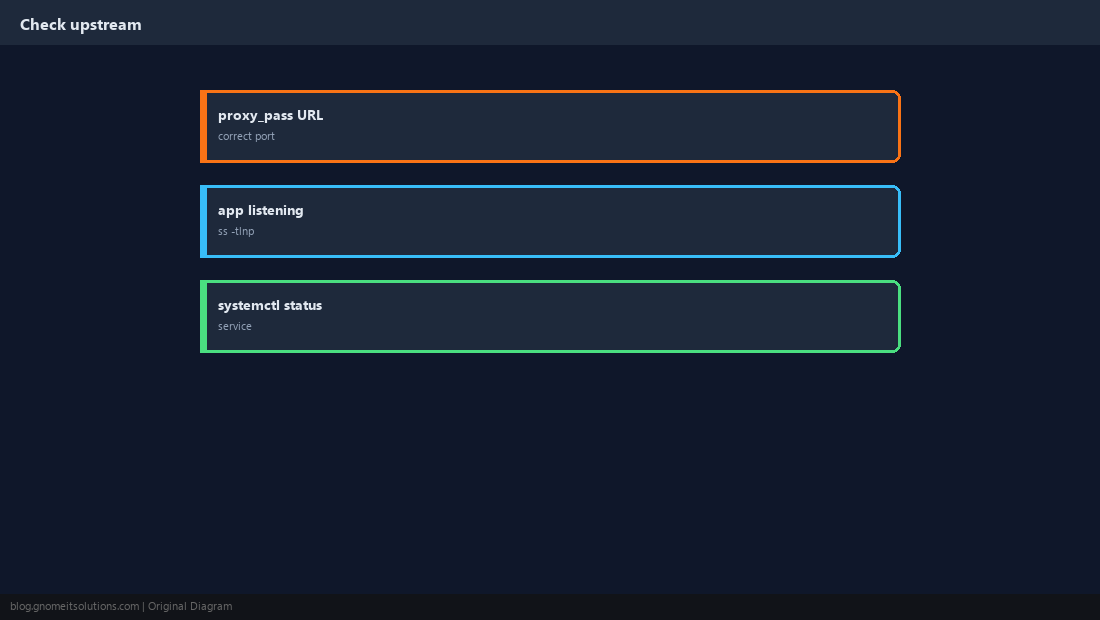Click the 'systemctl status' heading text
The height and width of the screenshot is (620, 1100).
(269, 305)
